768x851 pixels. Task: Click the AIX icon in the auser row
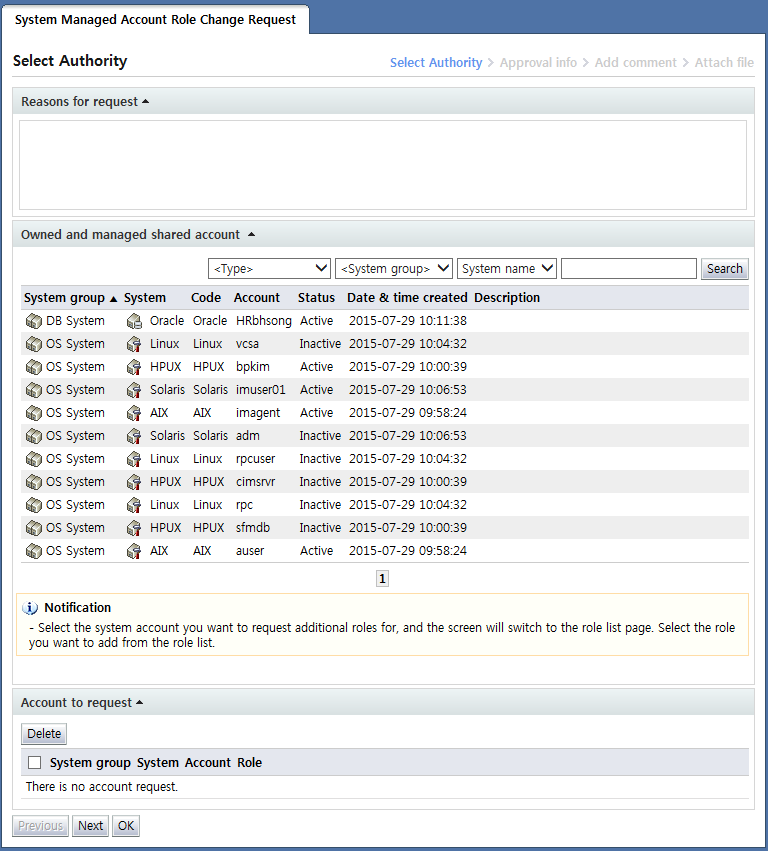(134, 551)
